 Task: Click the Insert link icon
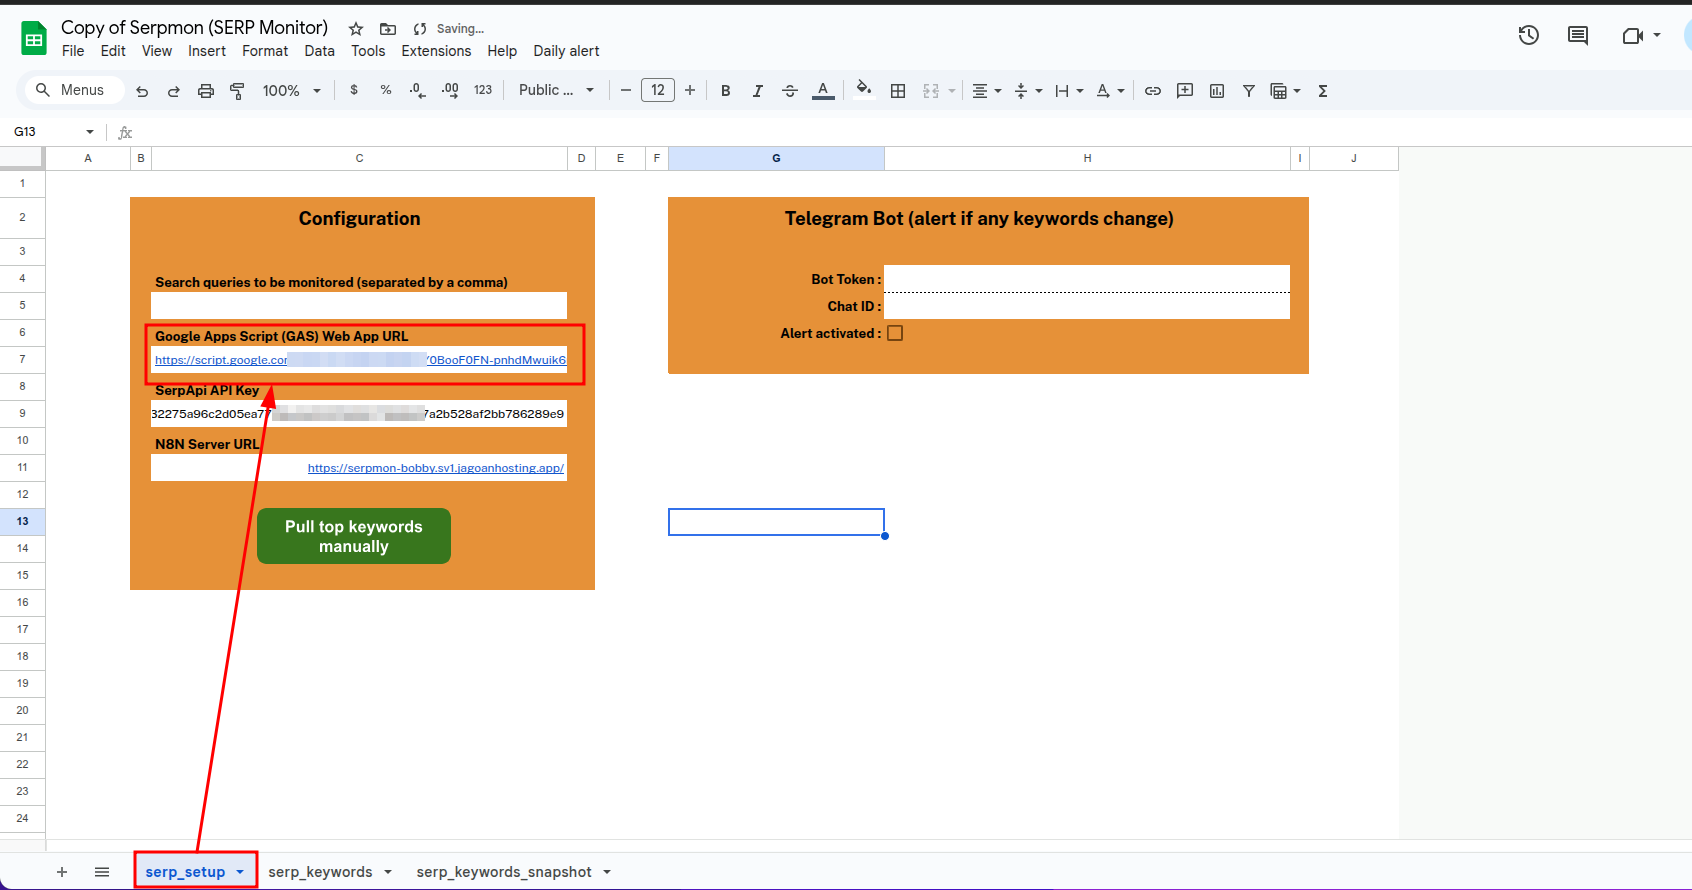point(1152,91)
